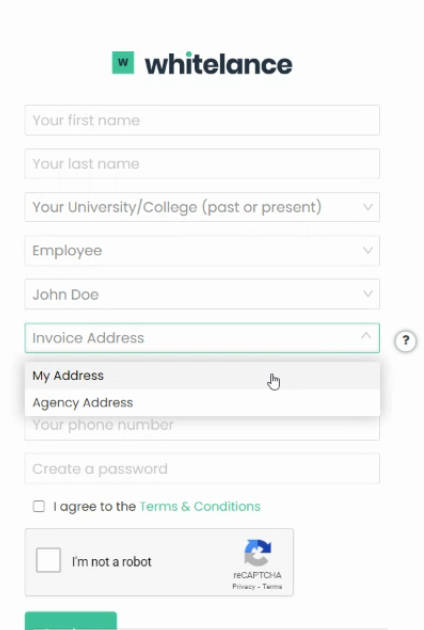Click the reCAPTCHA logo icon

click(258, 553)
